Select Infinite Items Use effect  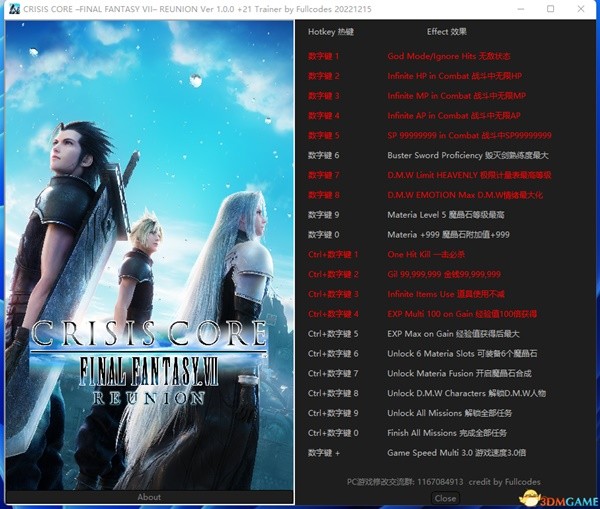[446, 294]
